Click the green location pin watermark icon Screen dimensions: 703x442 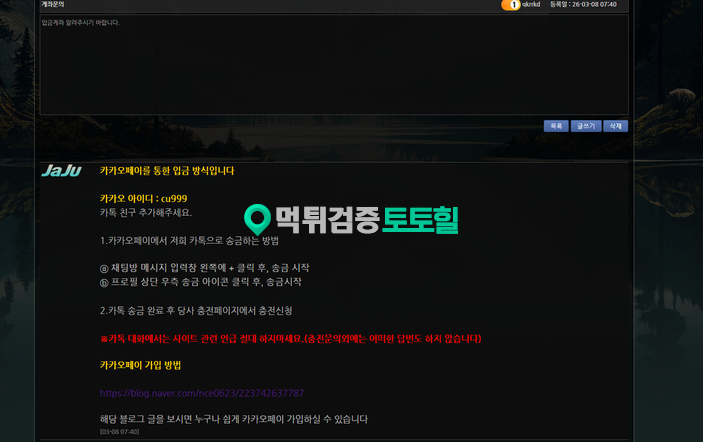258,220
